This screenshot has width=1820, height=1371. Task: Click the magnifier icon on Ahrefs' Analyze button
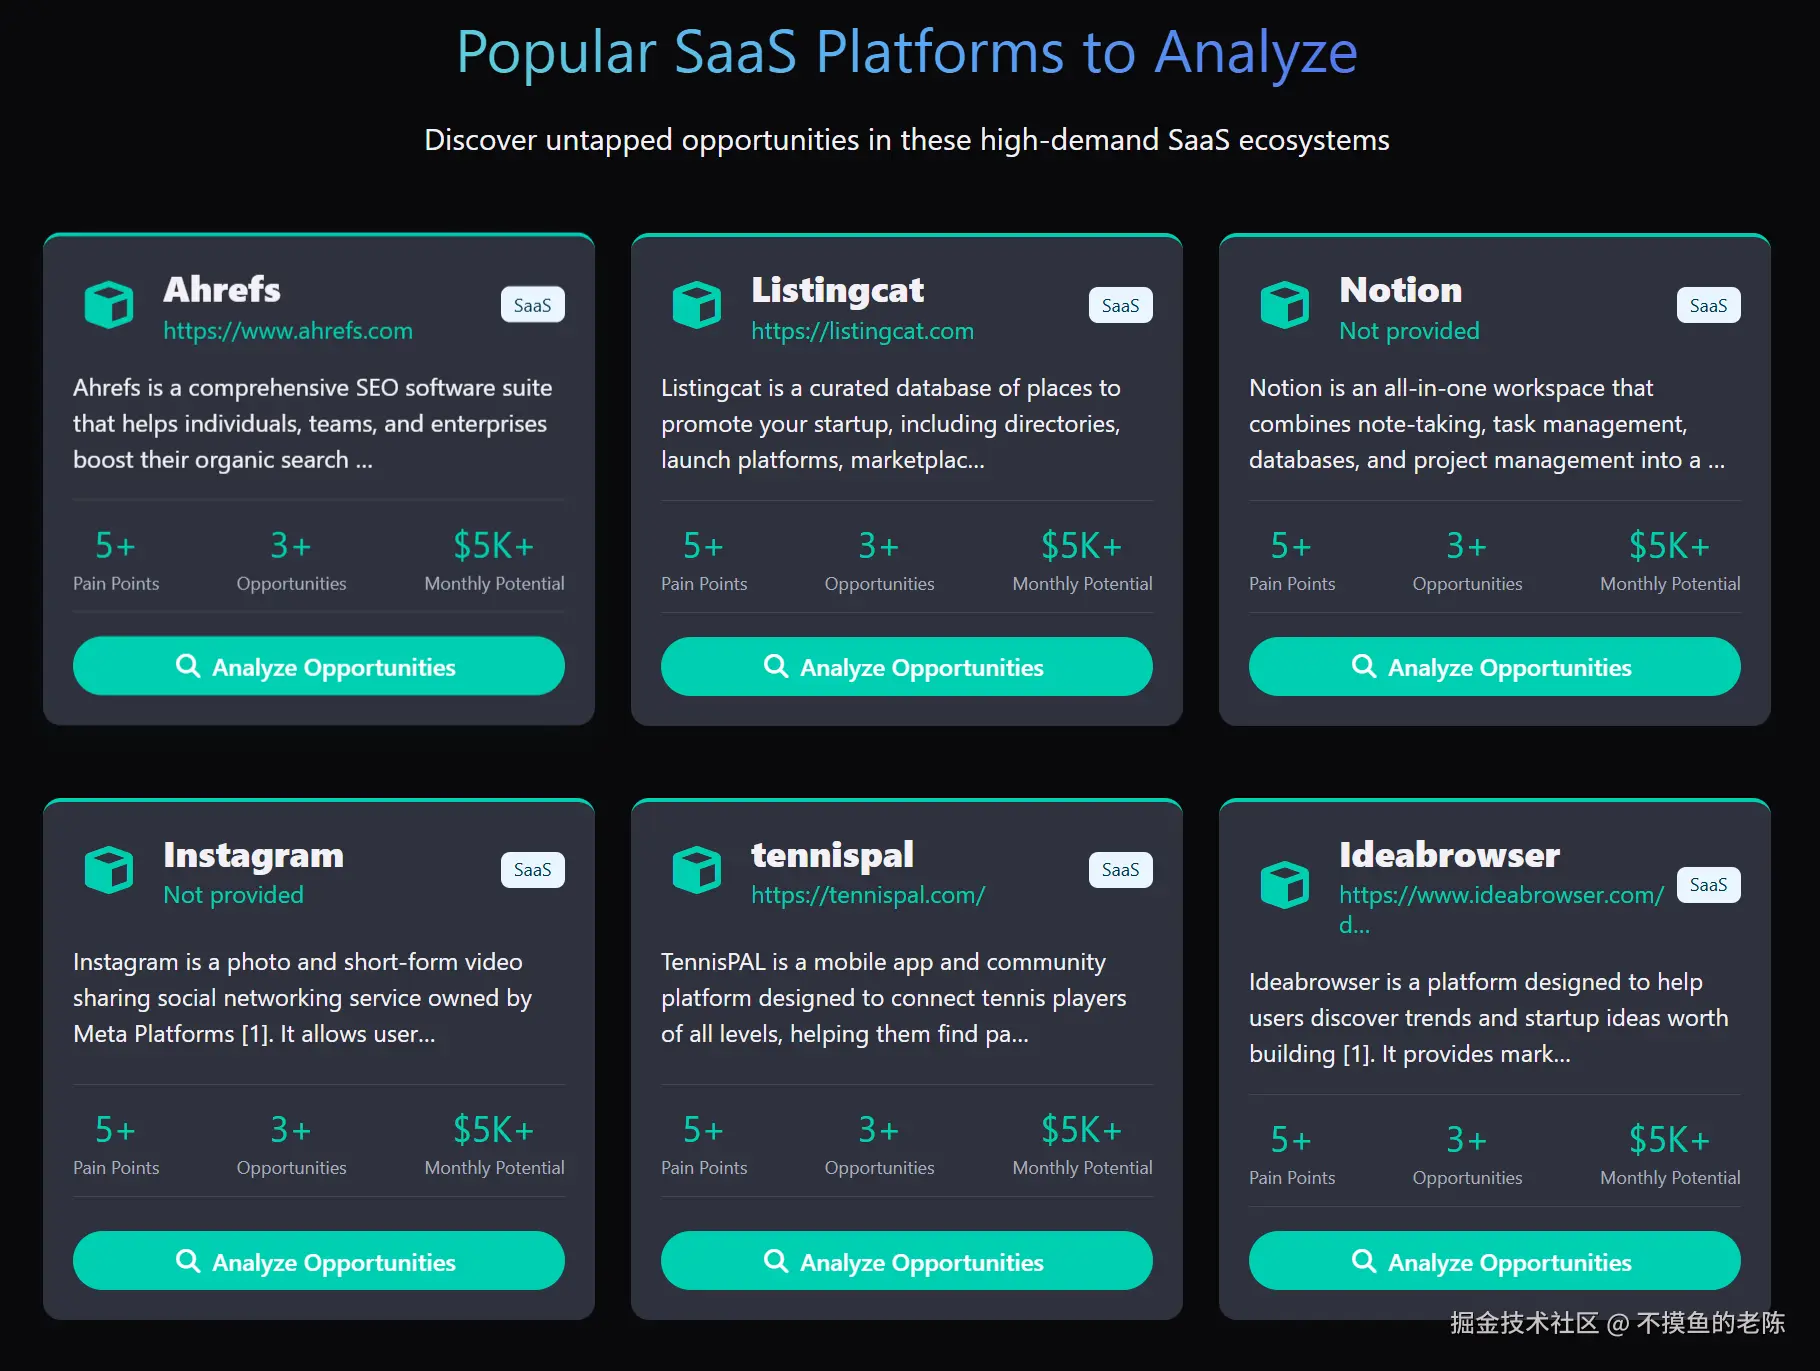188,666
